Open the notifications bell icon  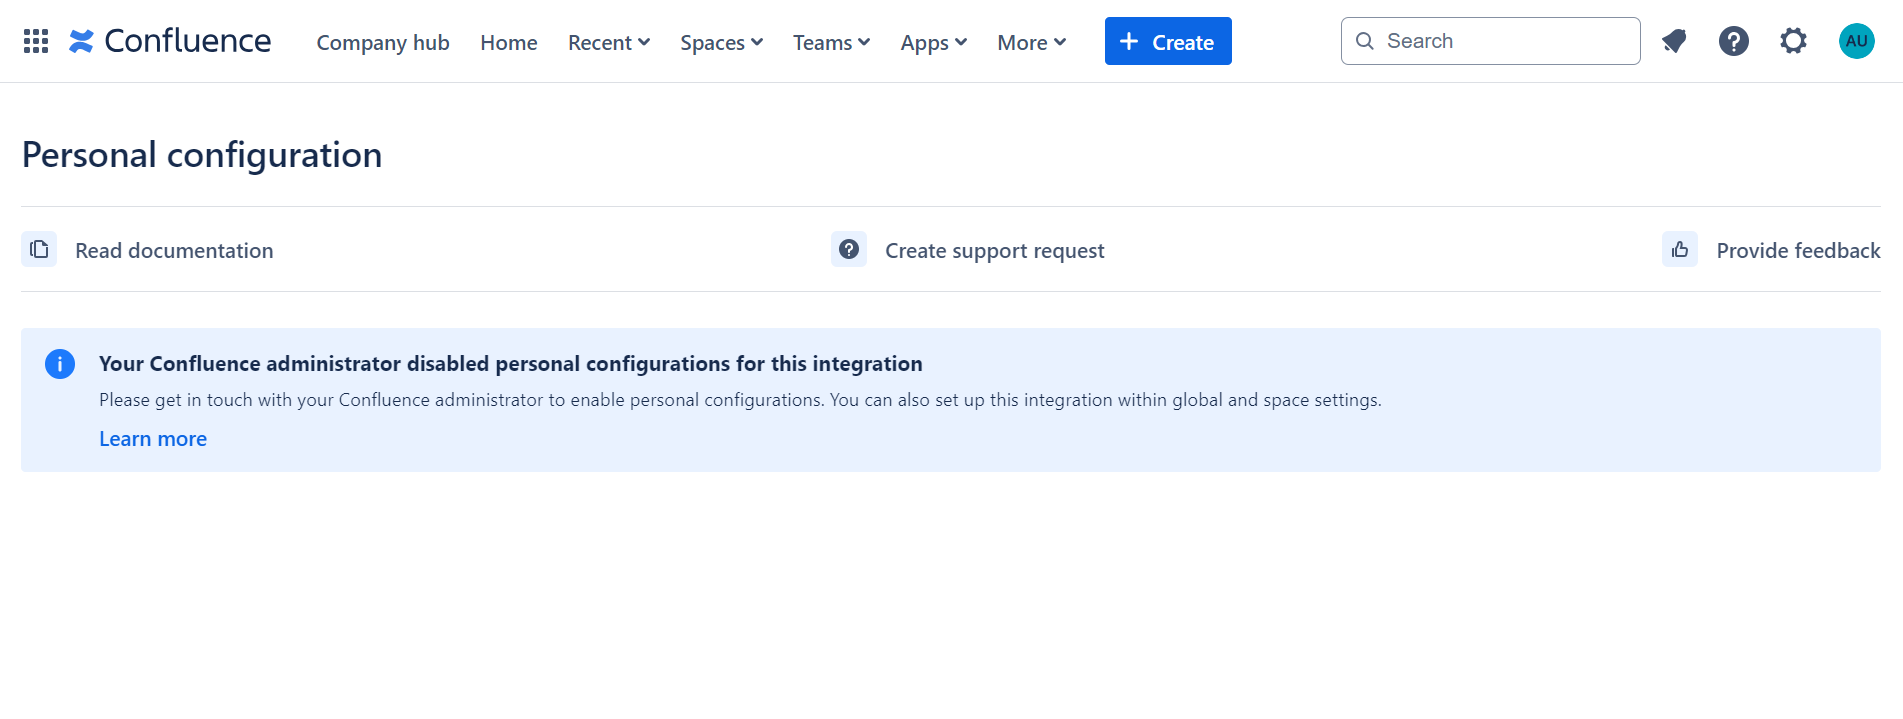tap(1674, 41)
